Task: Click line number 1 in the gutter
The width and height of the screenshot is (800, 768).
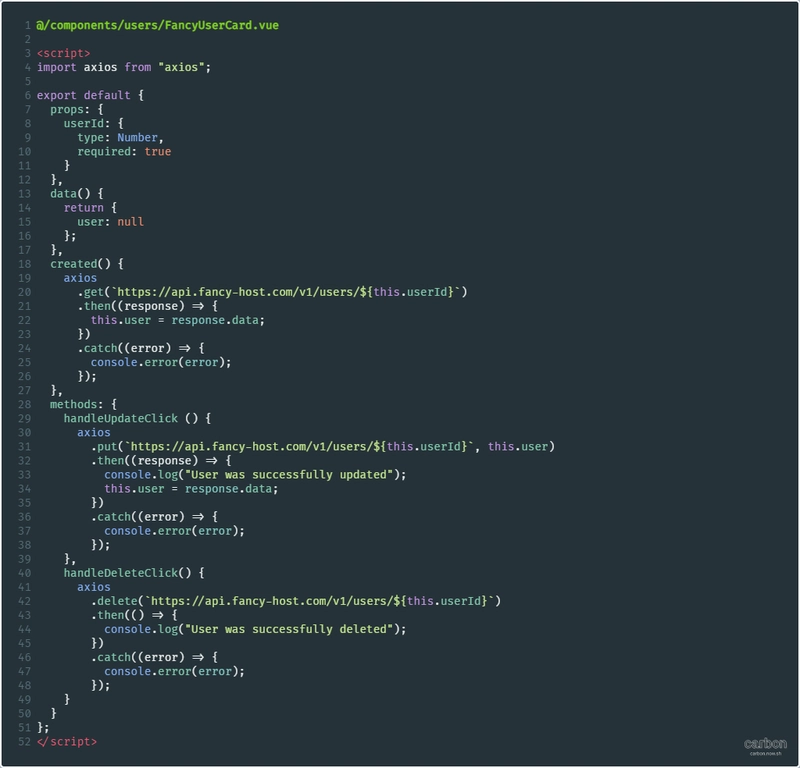Action: pyautogui.click(x=28, y=25)
